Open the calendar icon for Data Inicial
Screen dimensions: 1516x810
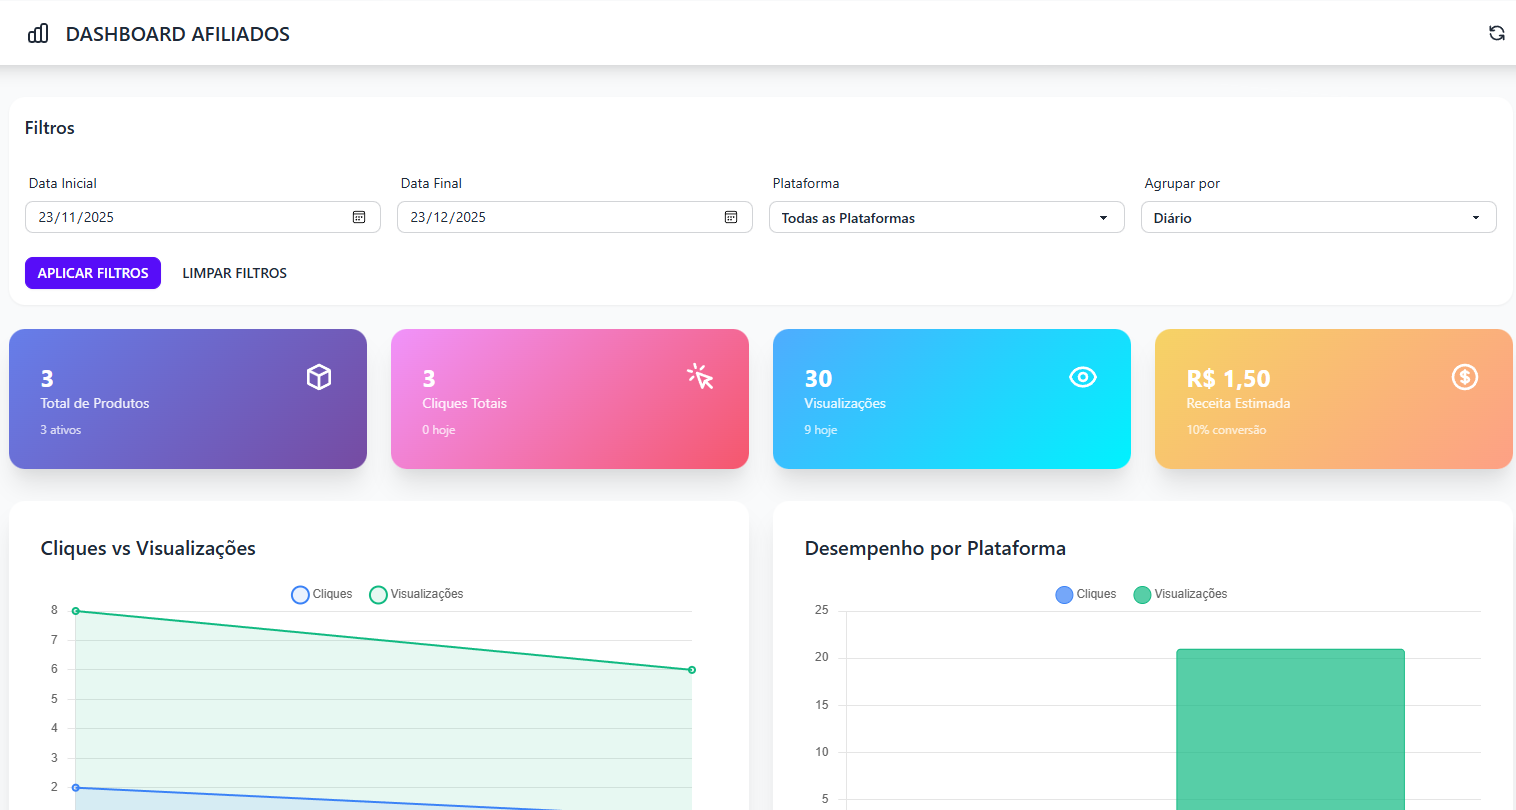click(359, 217)
